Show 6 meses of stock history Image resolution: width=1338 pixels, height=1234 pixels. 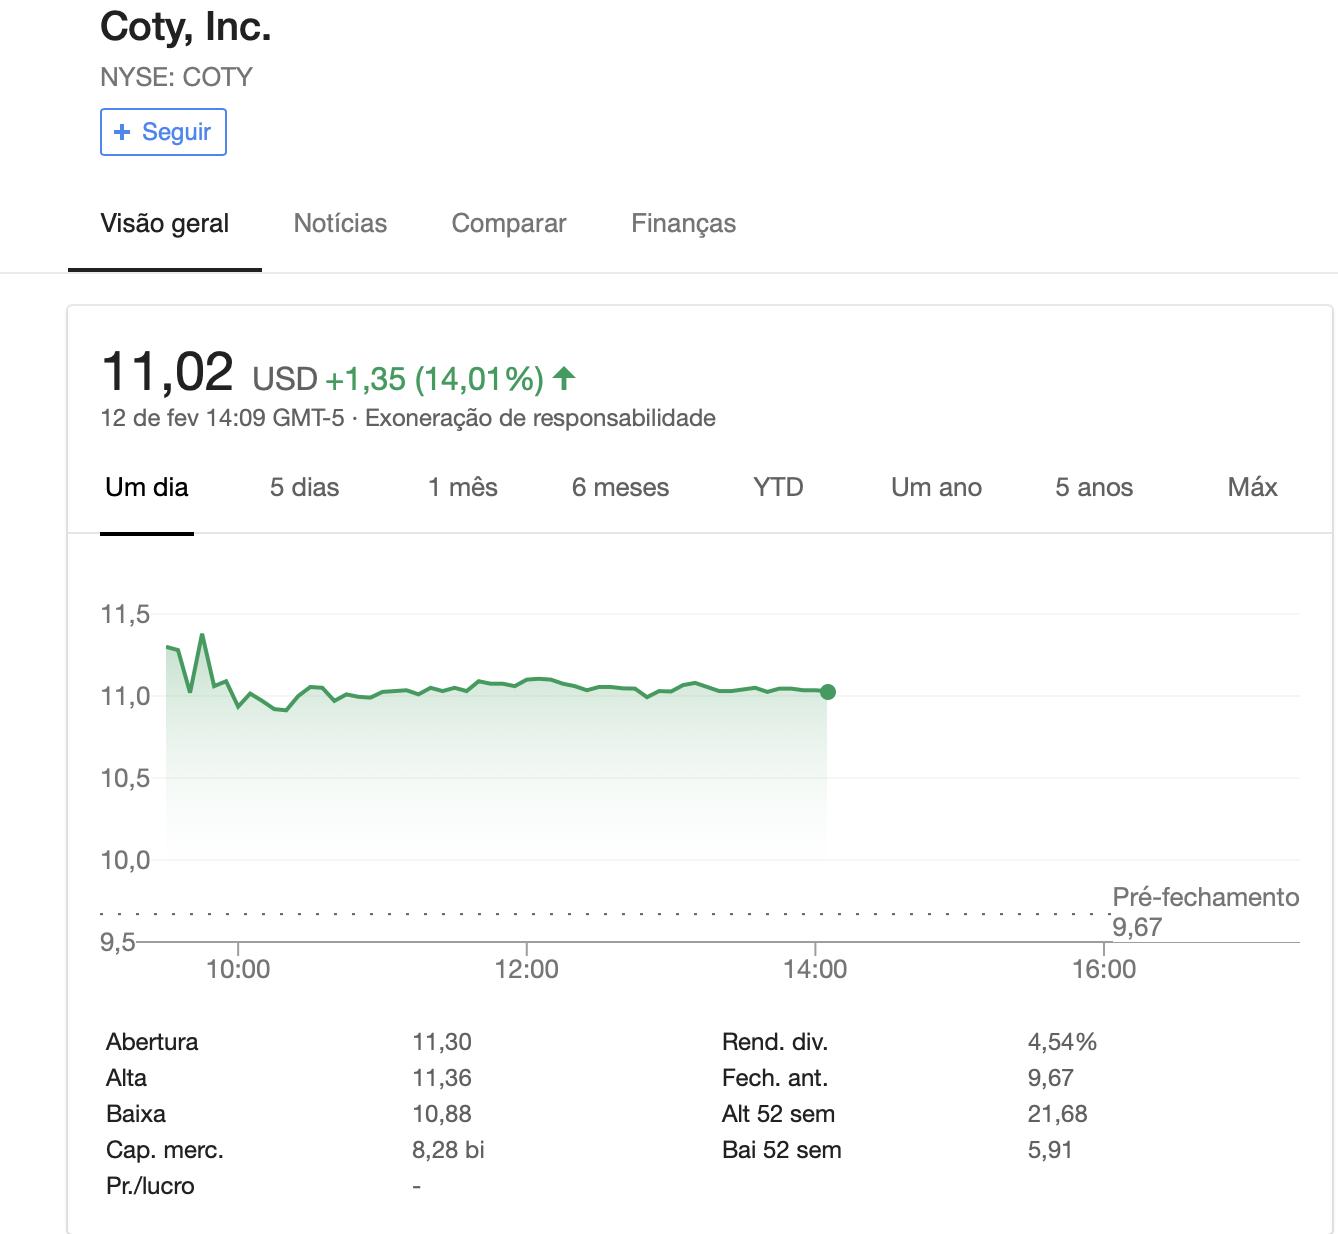point(620,487)
